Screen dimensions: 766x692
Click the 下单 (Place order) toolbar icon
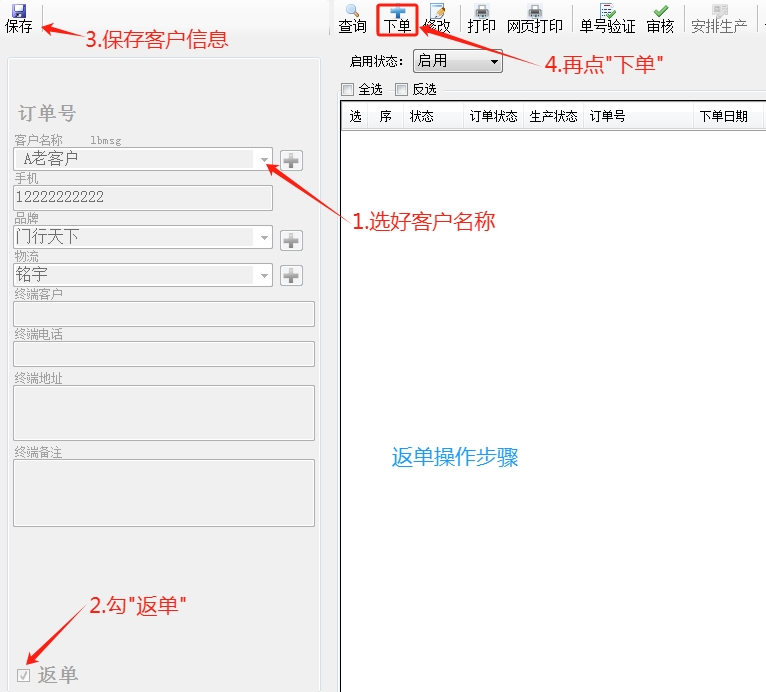pyautogui.click(x=397, y=18)
